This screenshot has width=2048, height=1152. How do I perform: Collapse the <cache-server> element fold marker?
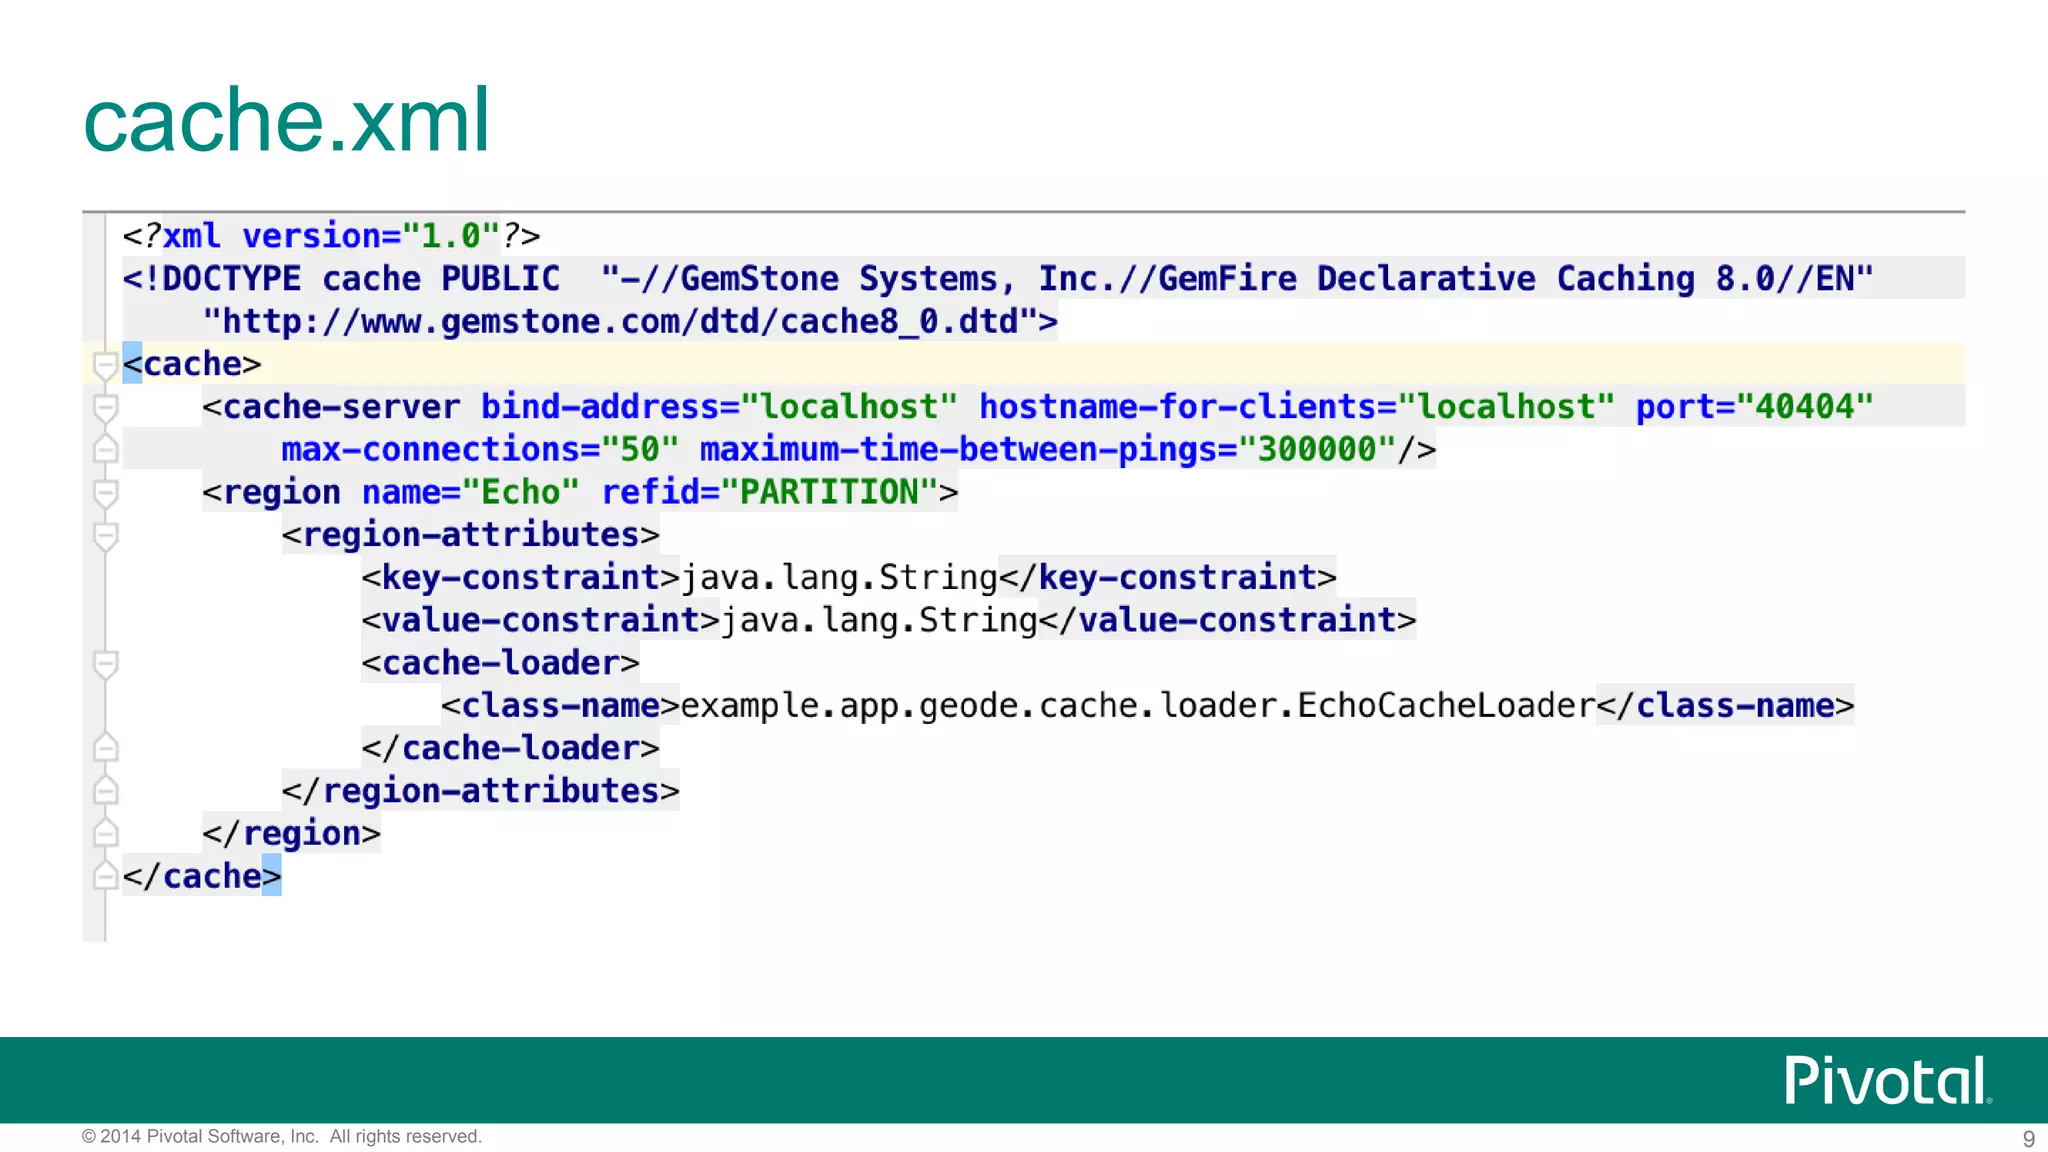(x=105, y=408)
